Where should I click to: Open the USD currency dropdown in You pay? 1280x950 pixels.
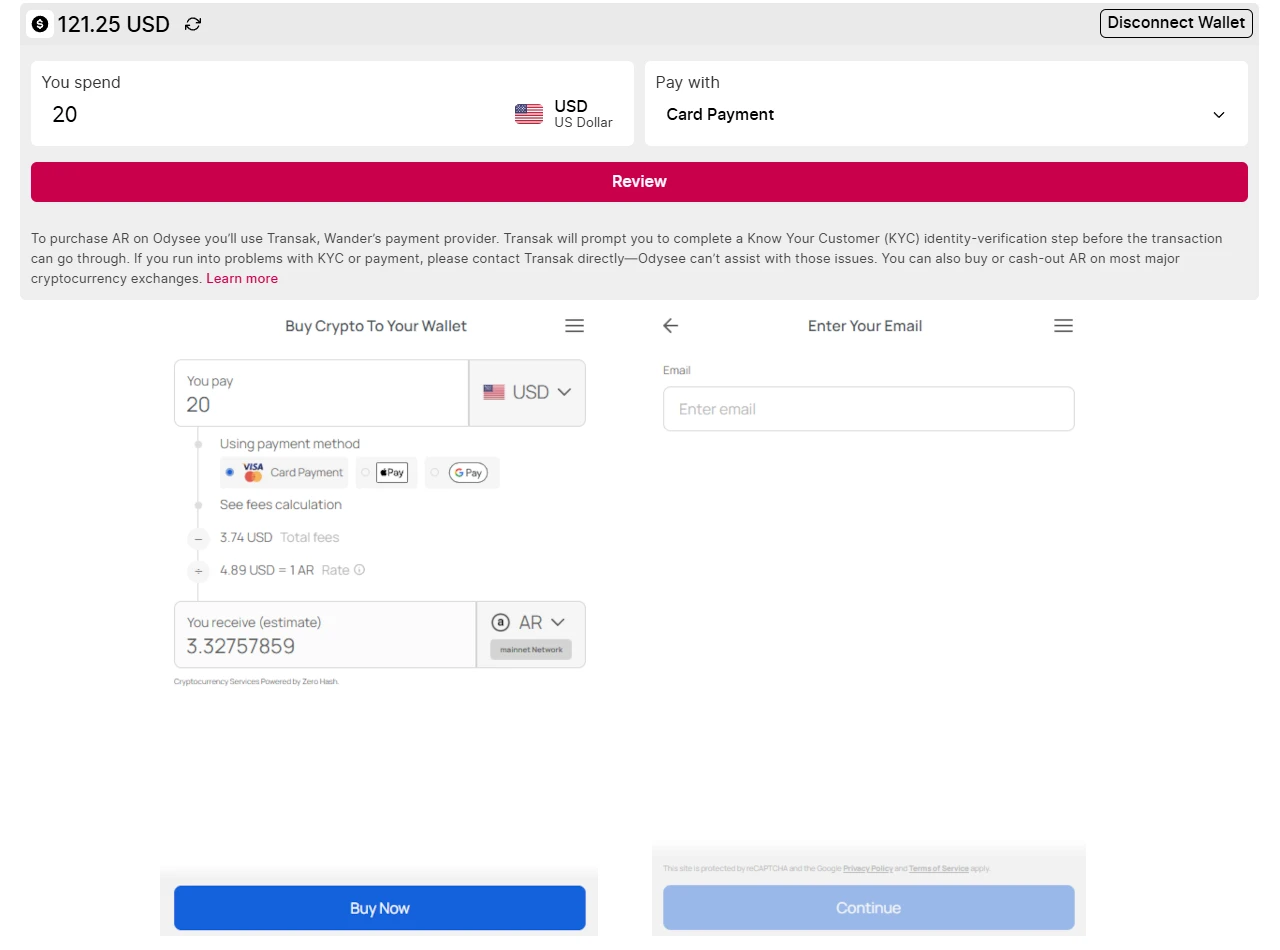click(527, 393)
